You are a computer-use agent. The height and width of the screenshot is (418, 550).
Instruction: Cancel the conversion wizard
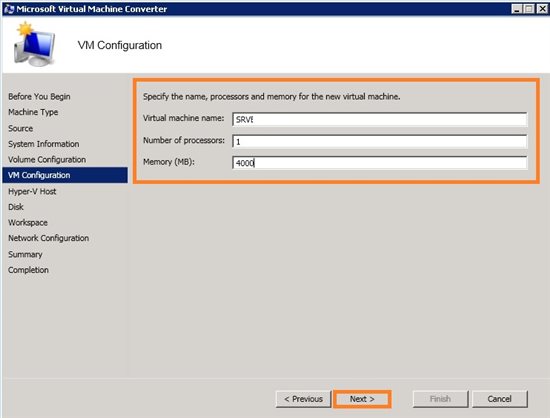click(499, 399)
